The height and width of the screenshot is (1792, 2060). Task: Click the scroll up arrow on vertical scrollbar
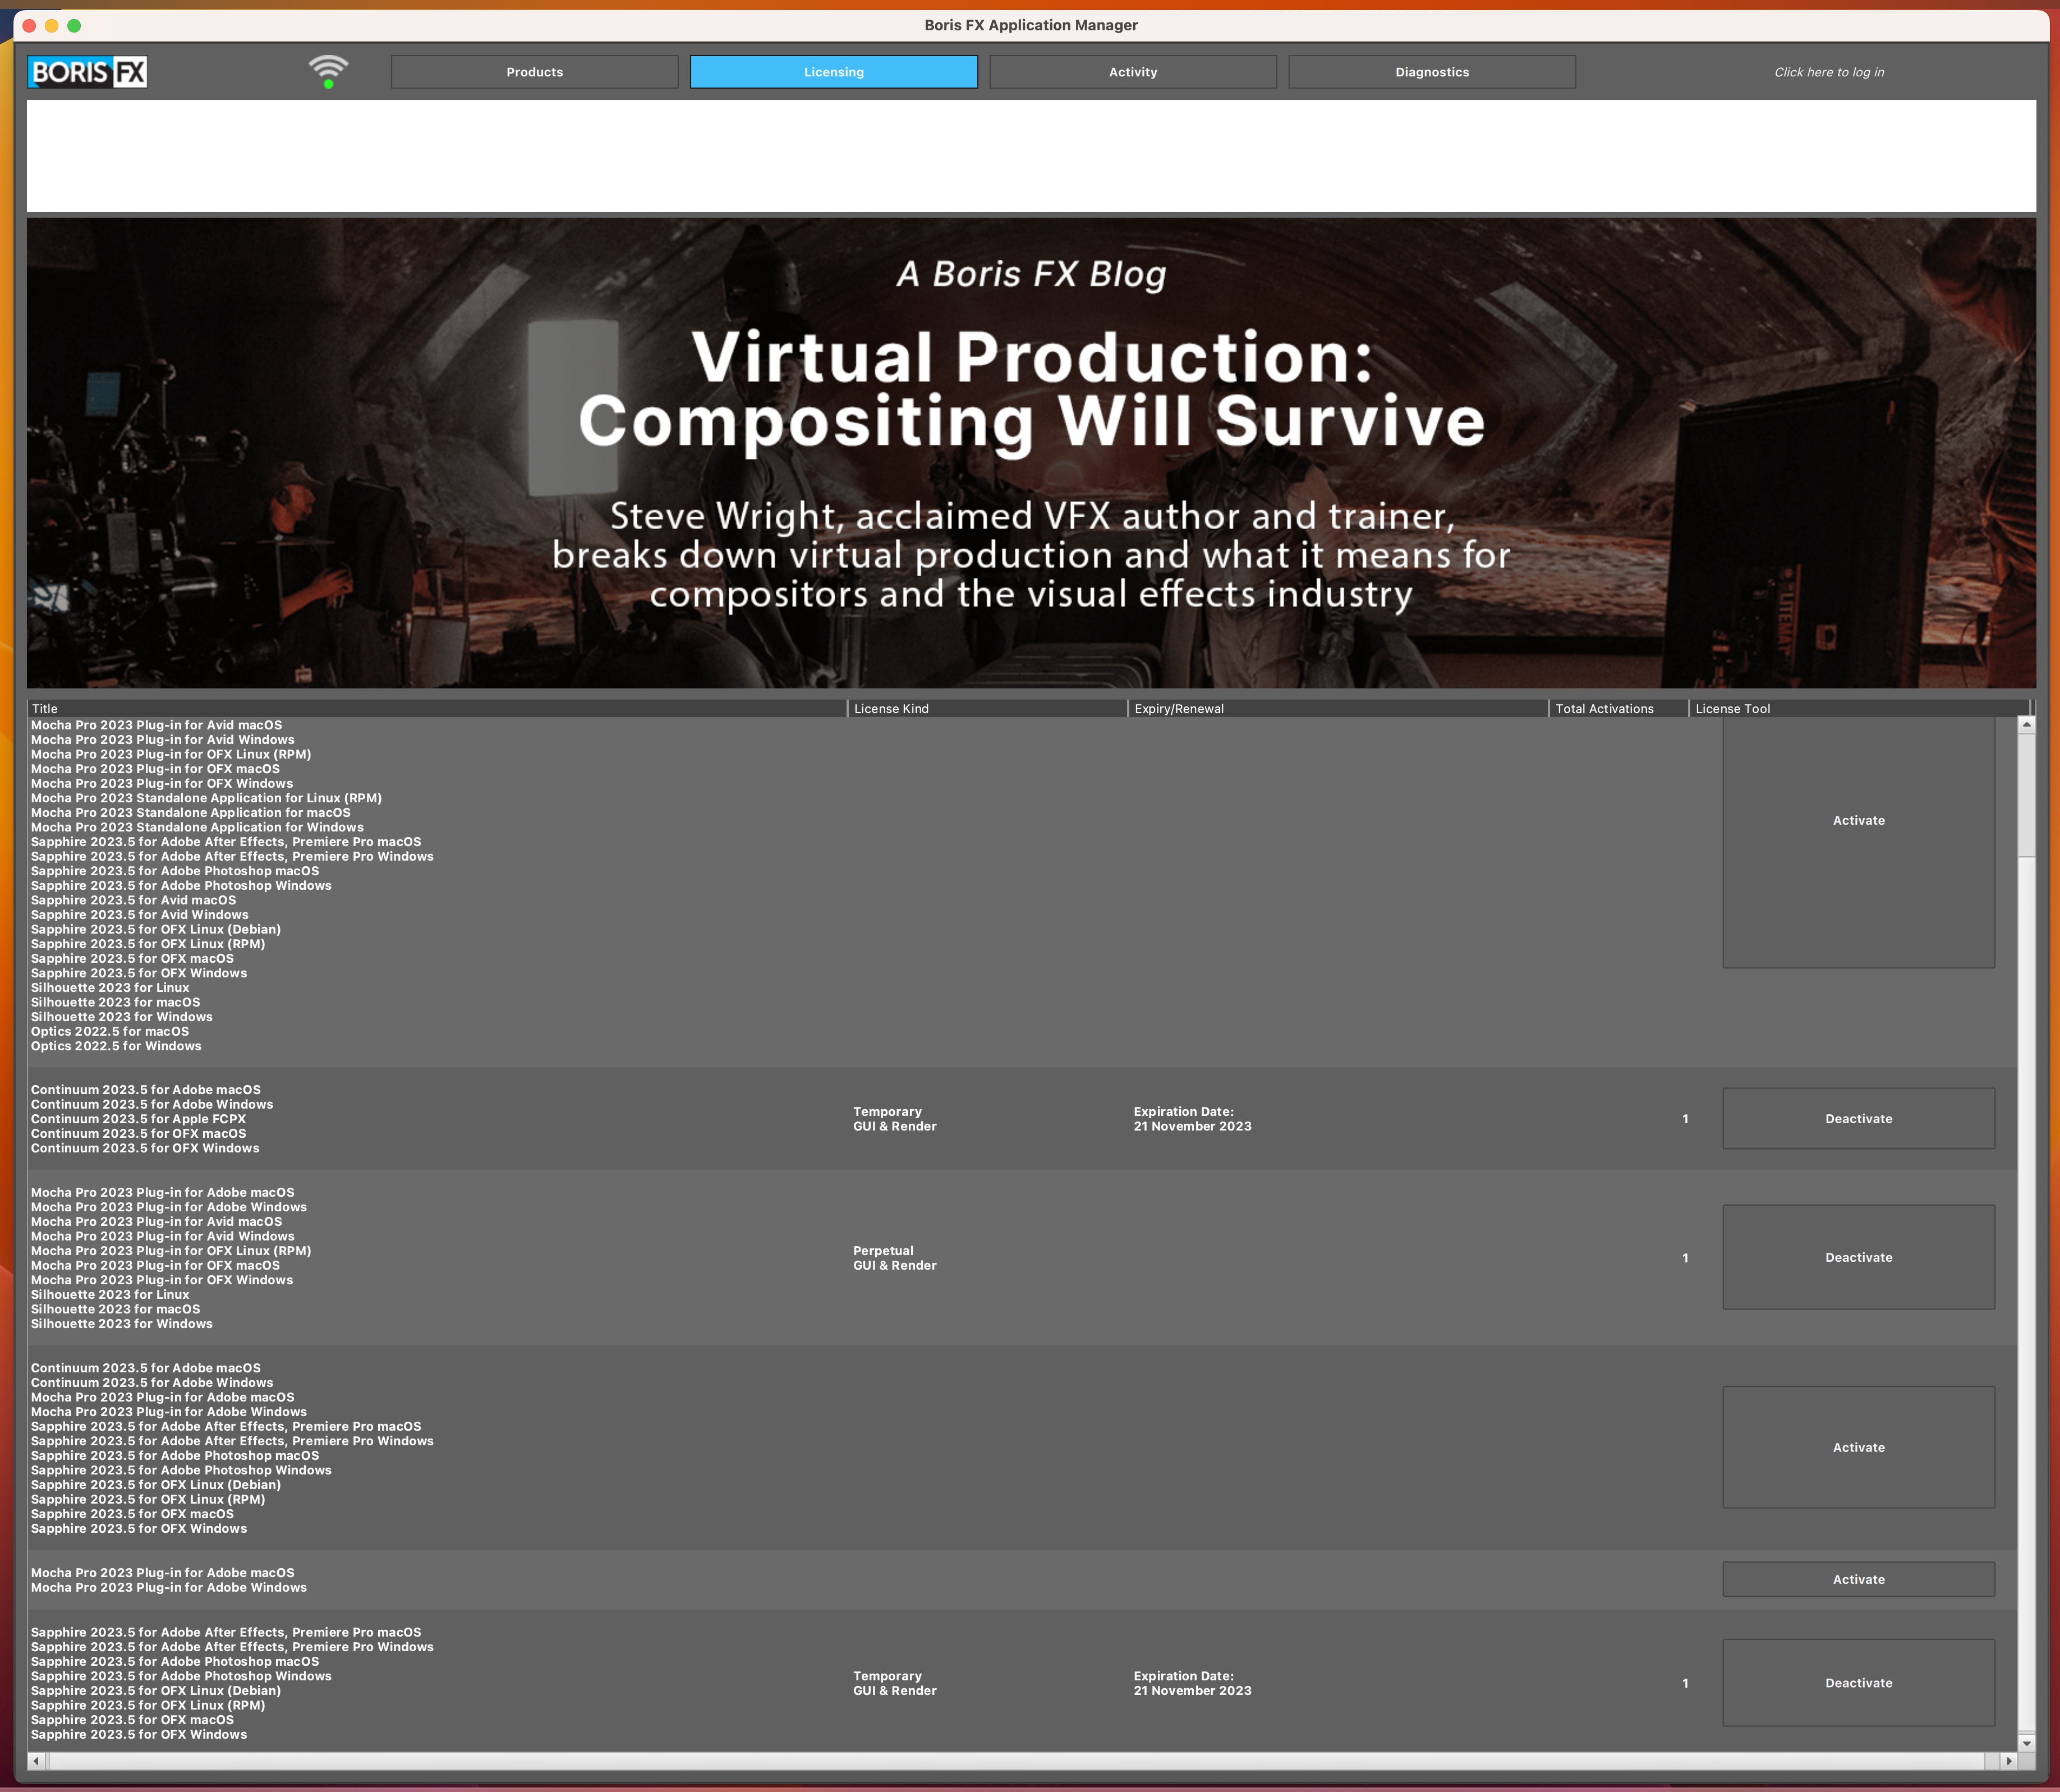[x=2026, y=725]
